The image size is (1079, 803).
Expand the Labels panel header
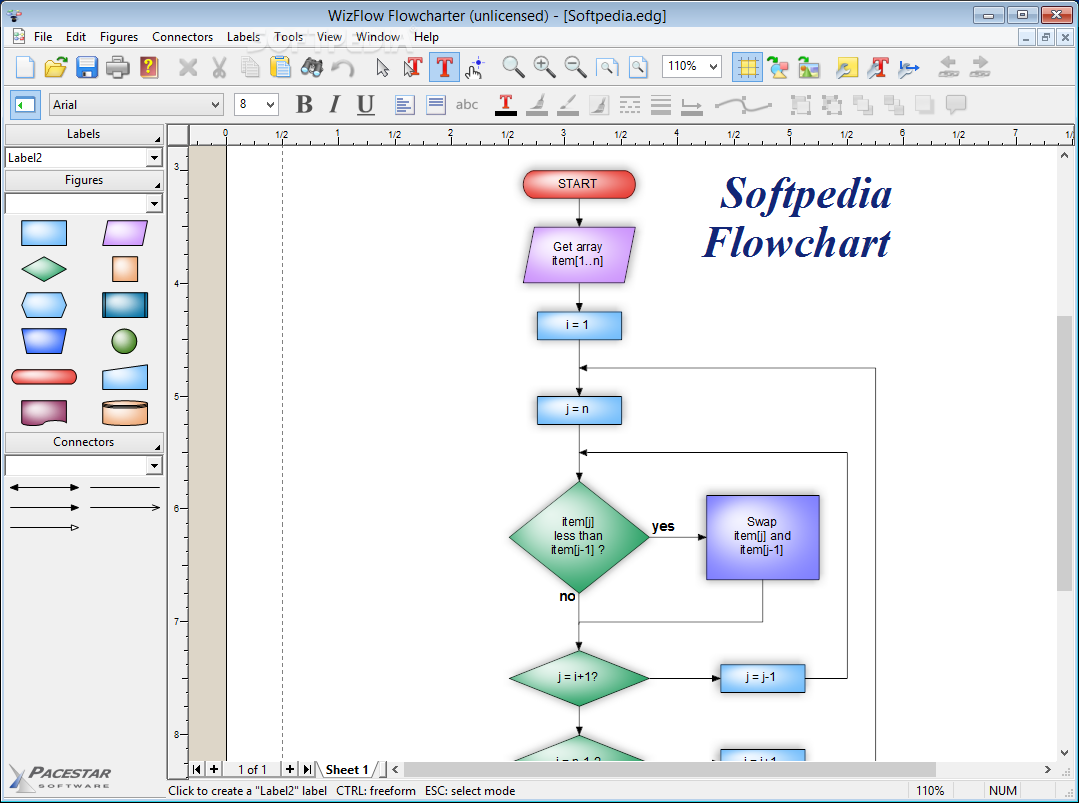(84, 134)
